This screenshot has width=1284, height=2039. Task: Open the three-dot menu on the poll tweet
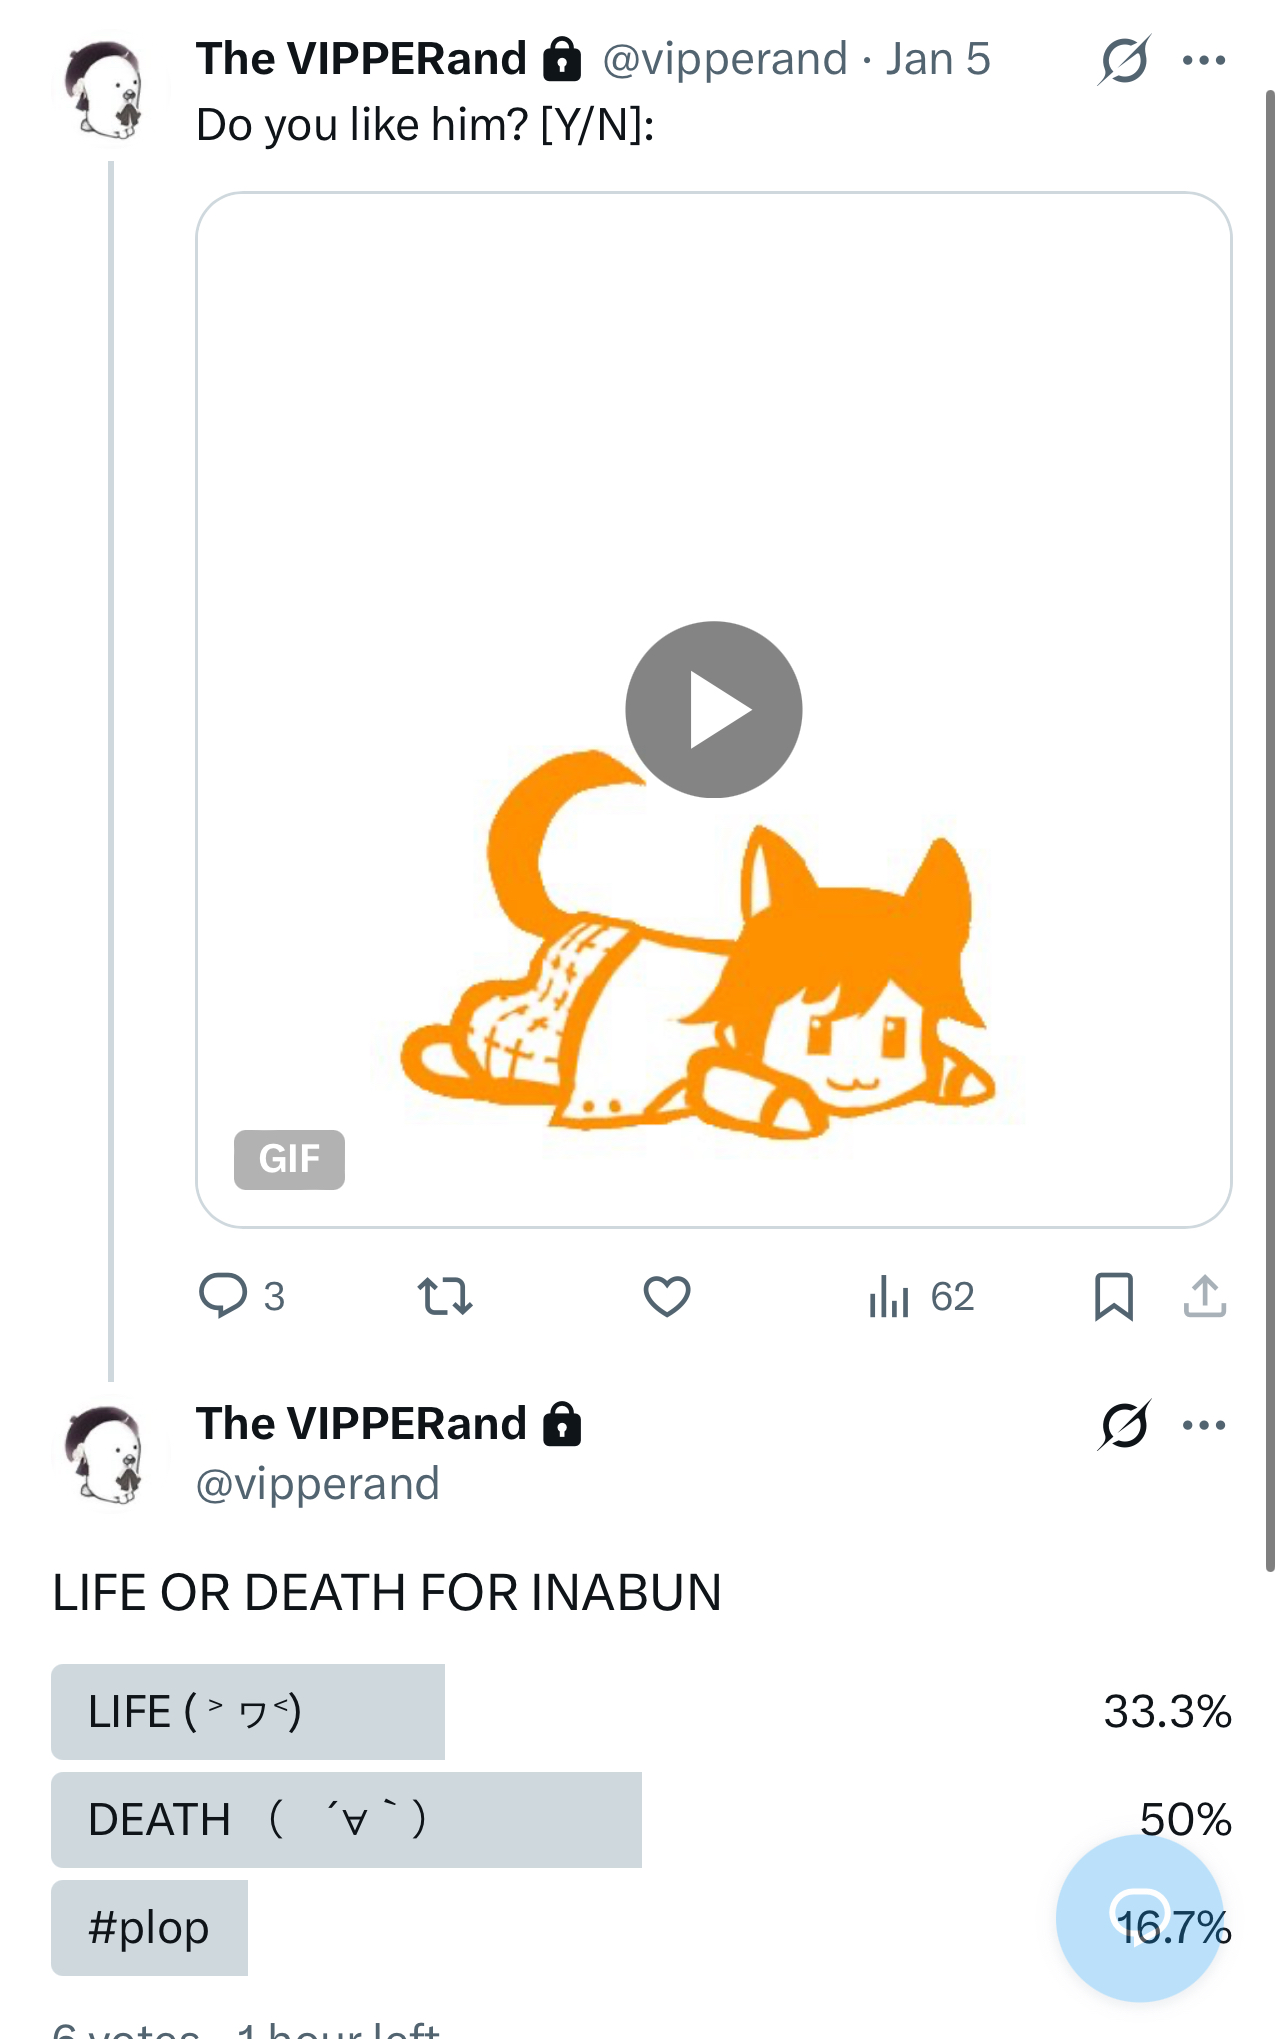(x=1203, y=1424)
